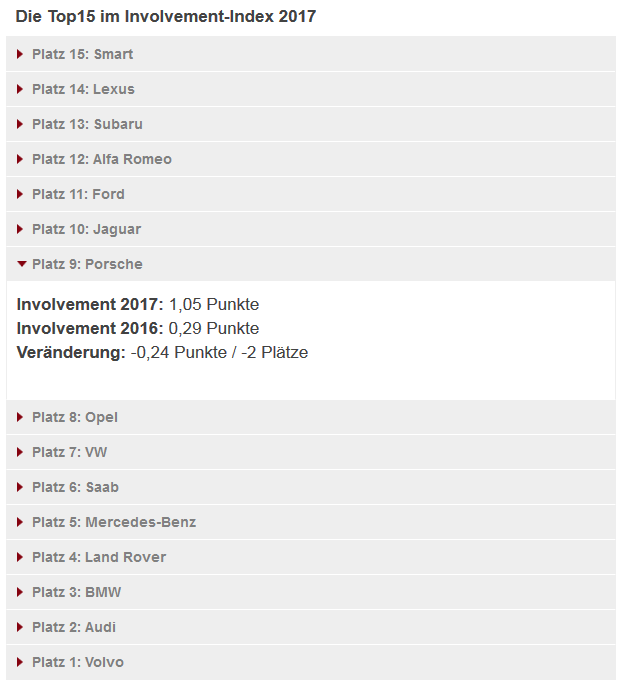Expand Platz 2: Audi details
The height and width of the screenshot is (686, 620).
pos(74,627)
